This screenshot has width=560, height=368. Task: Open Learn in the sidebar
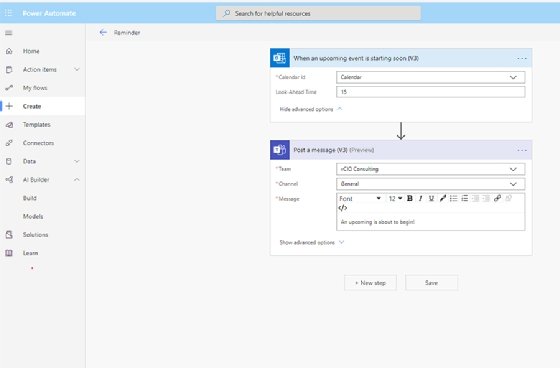tap(30, 253)
